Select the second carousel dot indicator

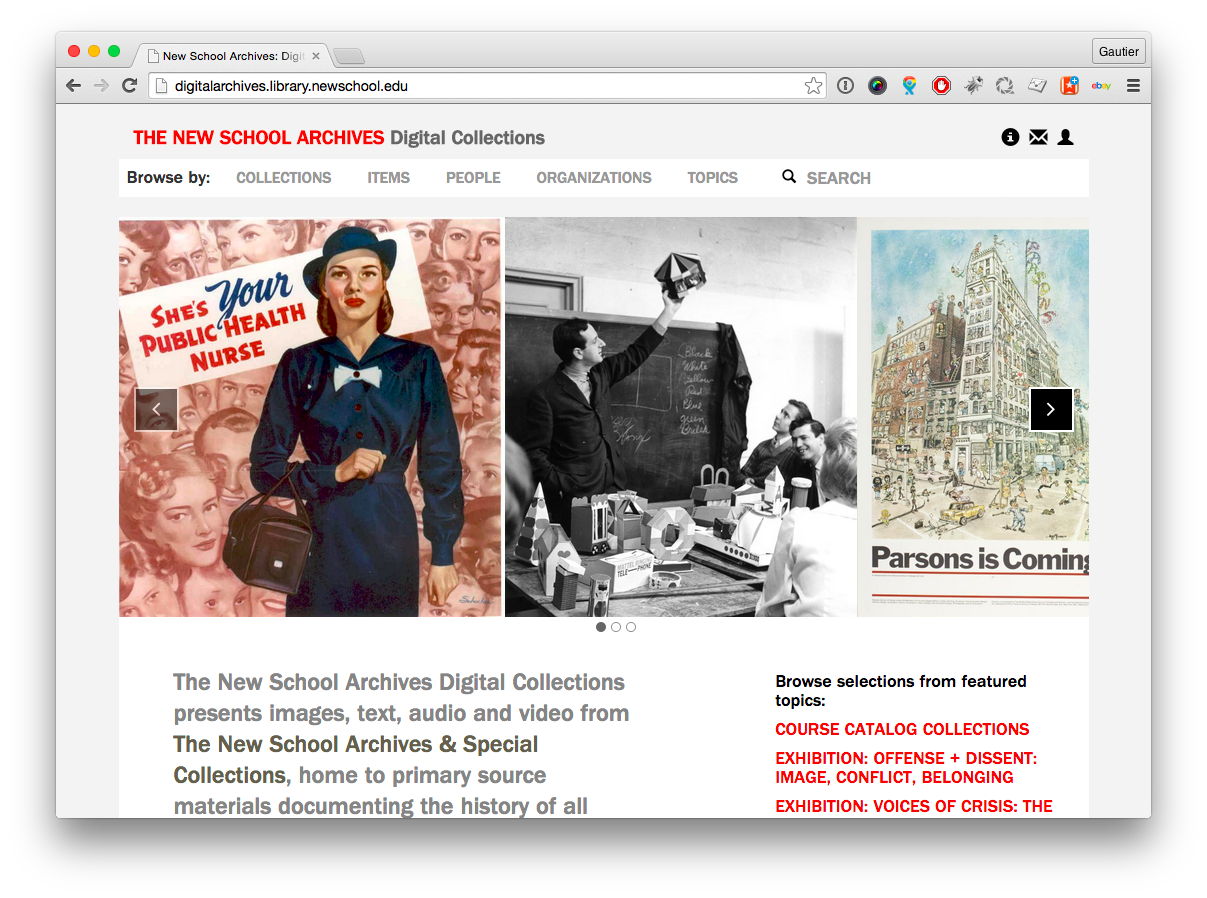(616, 627)
